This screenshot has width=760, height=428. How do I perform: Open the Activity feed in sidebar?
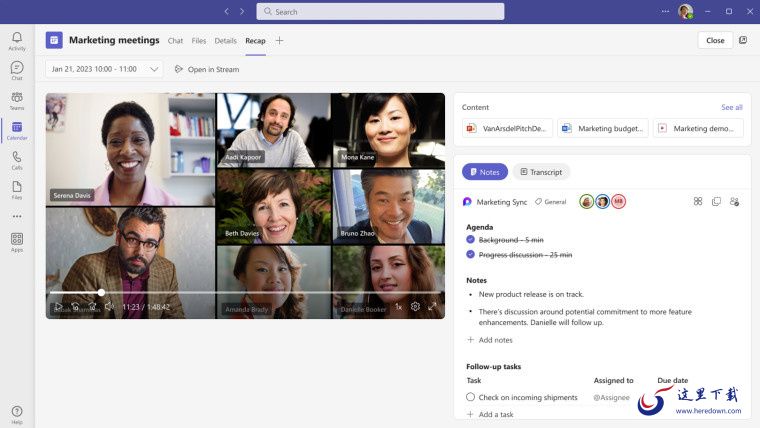tap(17, 41)
